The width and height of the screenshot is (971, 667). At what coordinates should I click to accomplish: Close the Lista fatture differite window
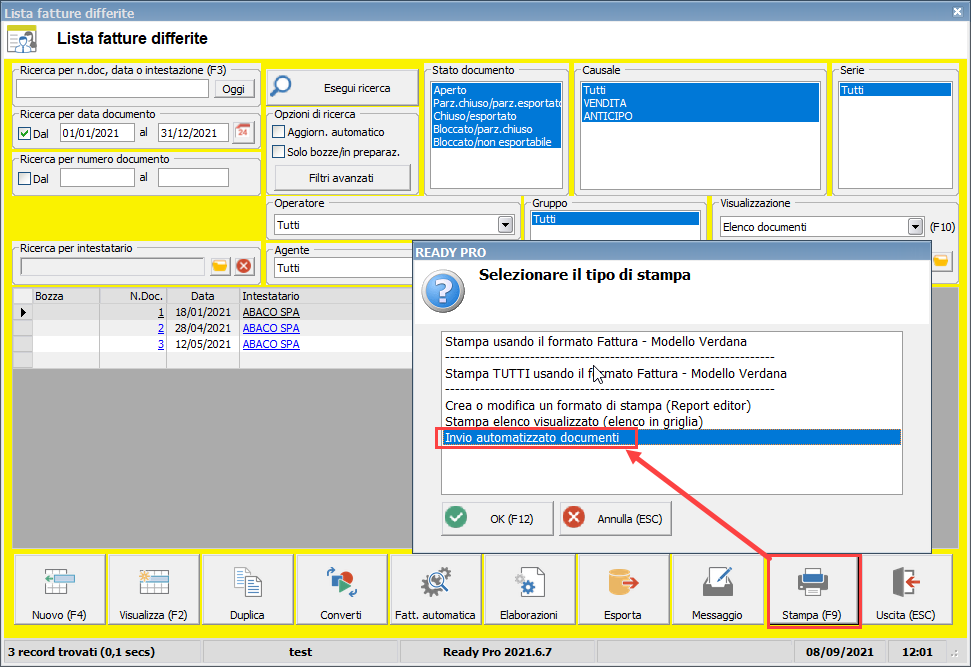957,11
